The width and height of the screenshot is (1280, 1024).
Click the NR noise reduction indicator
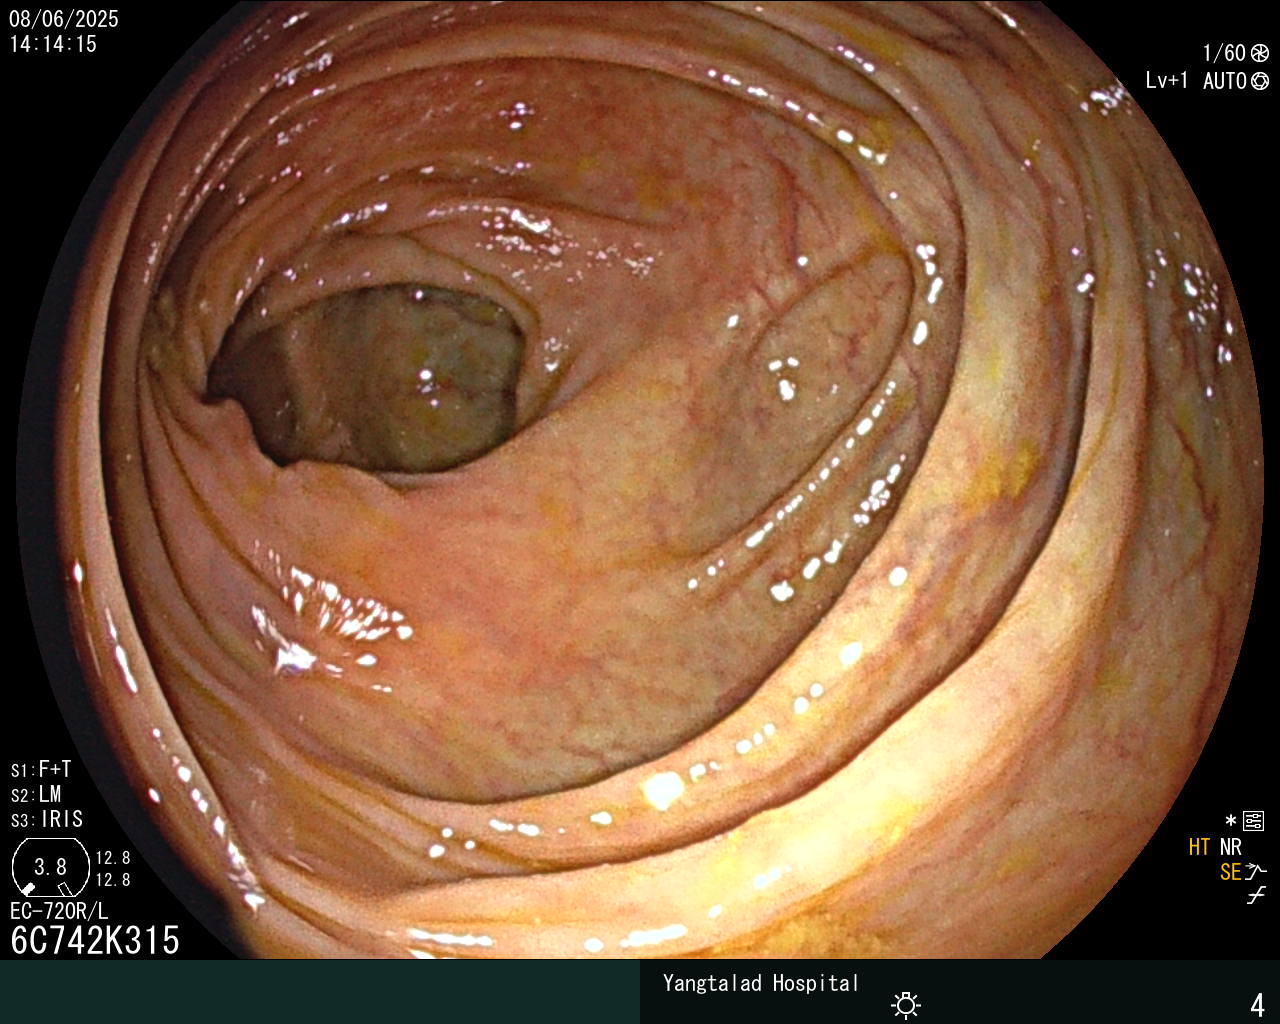[x=1231, y=848]
